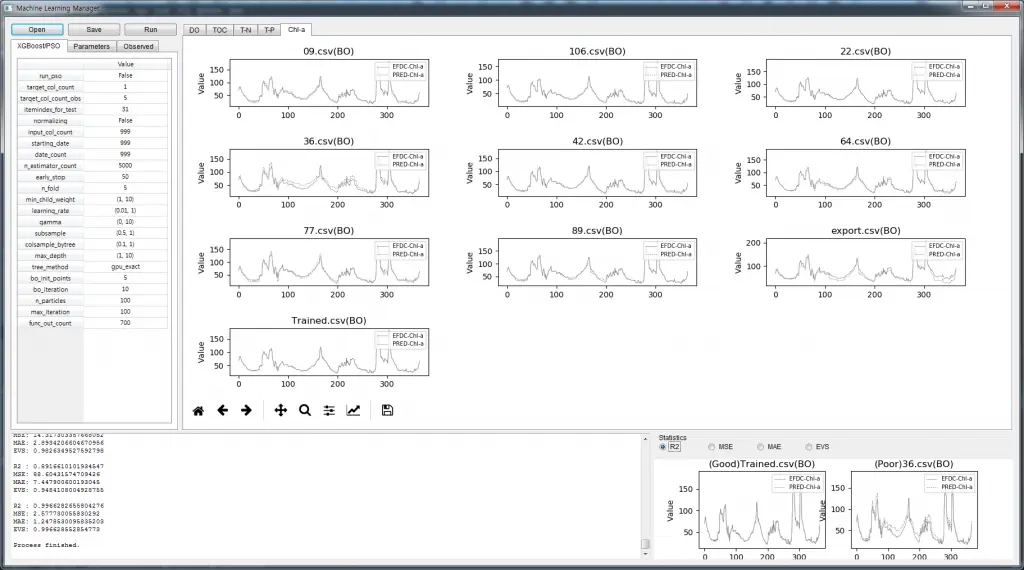
Task: Click the export.csv(BO) plot
Action: coord(865,262)
